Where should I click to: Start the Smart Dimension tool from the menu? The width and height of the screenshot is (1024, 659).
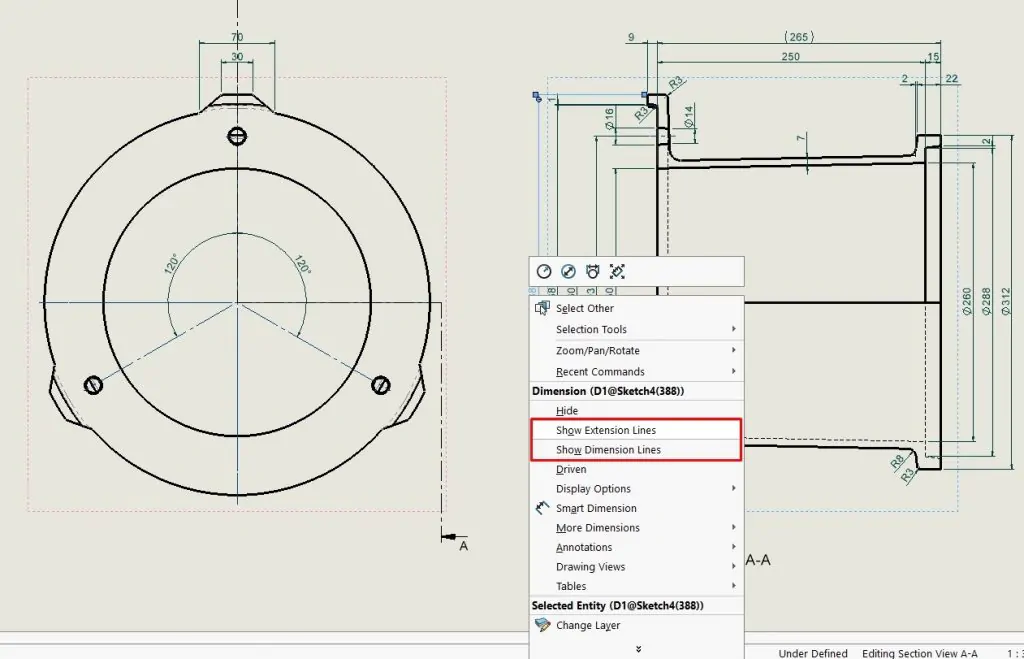click(636, 508)
